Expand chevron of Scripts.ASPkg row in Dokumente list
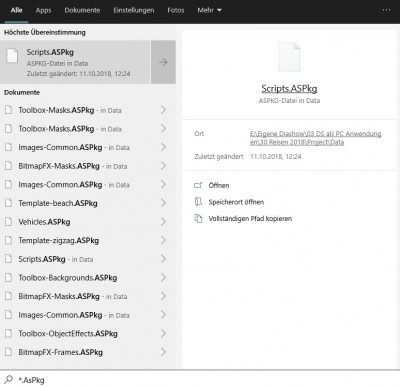 point(163,259)
